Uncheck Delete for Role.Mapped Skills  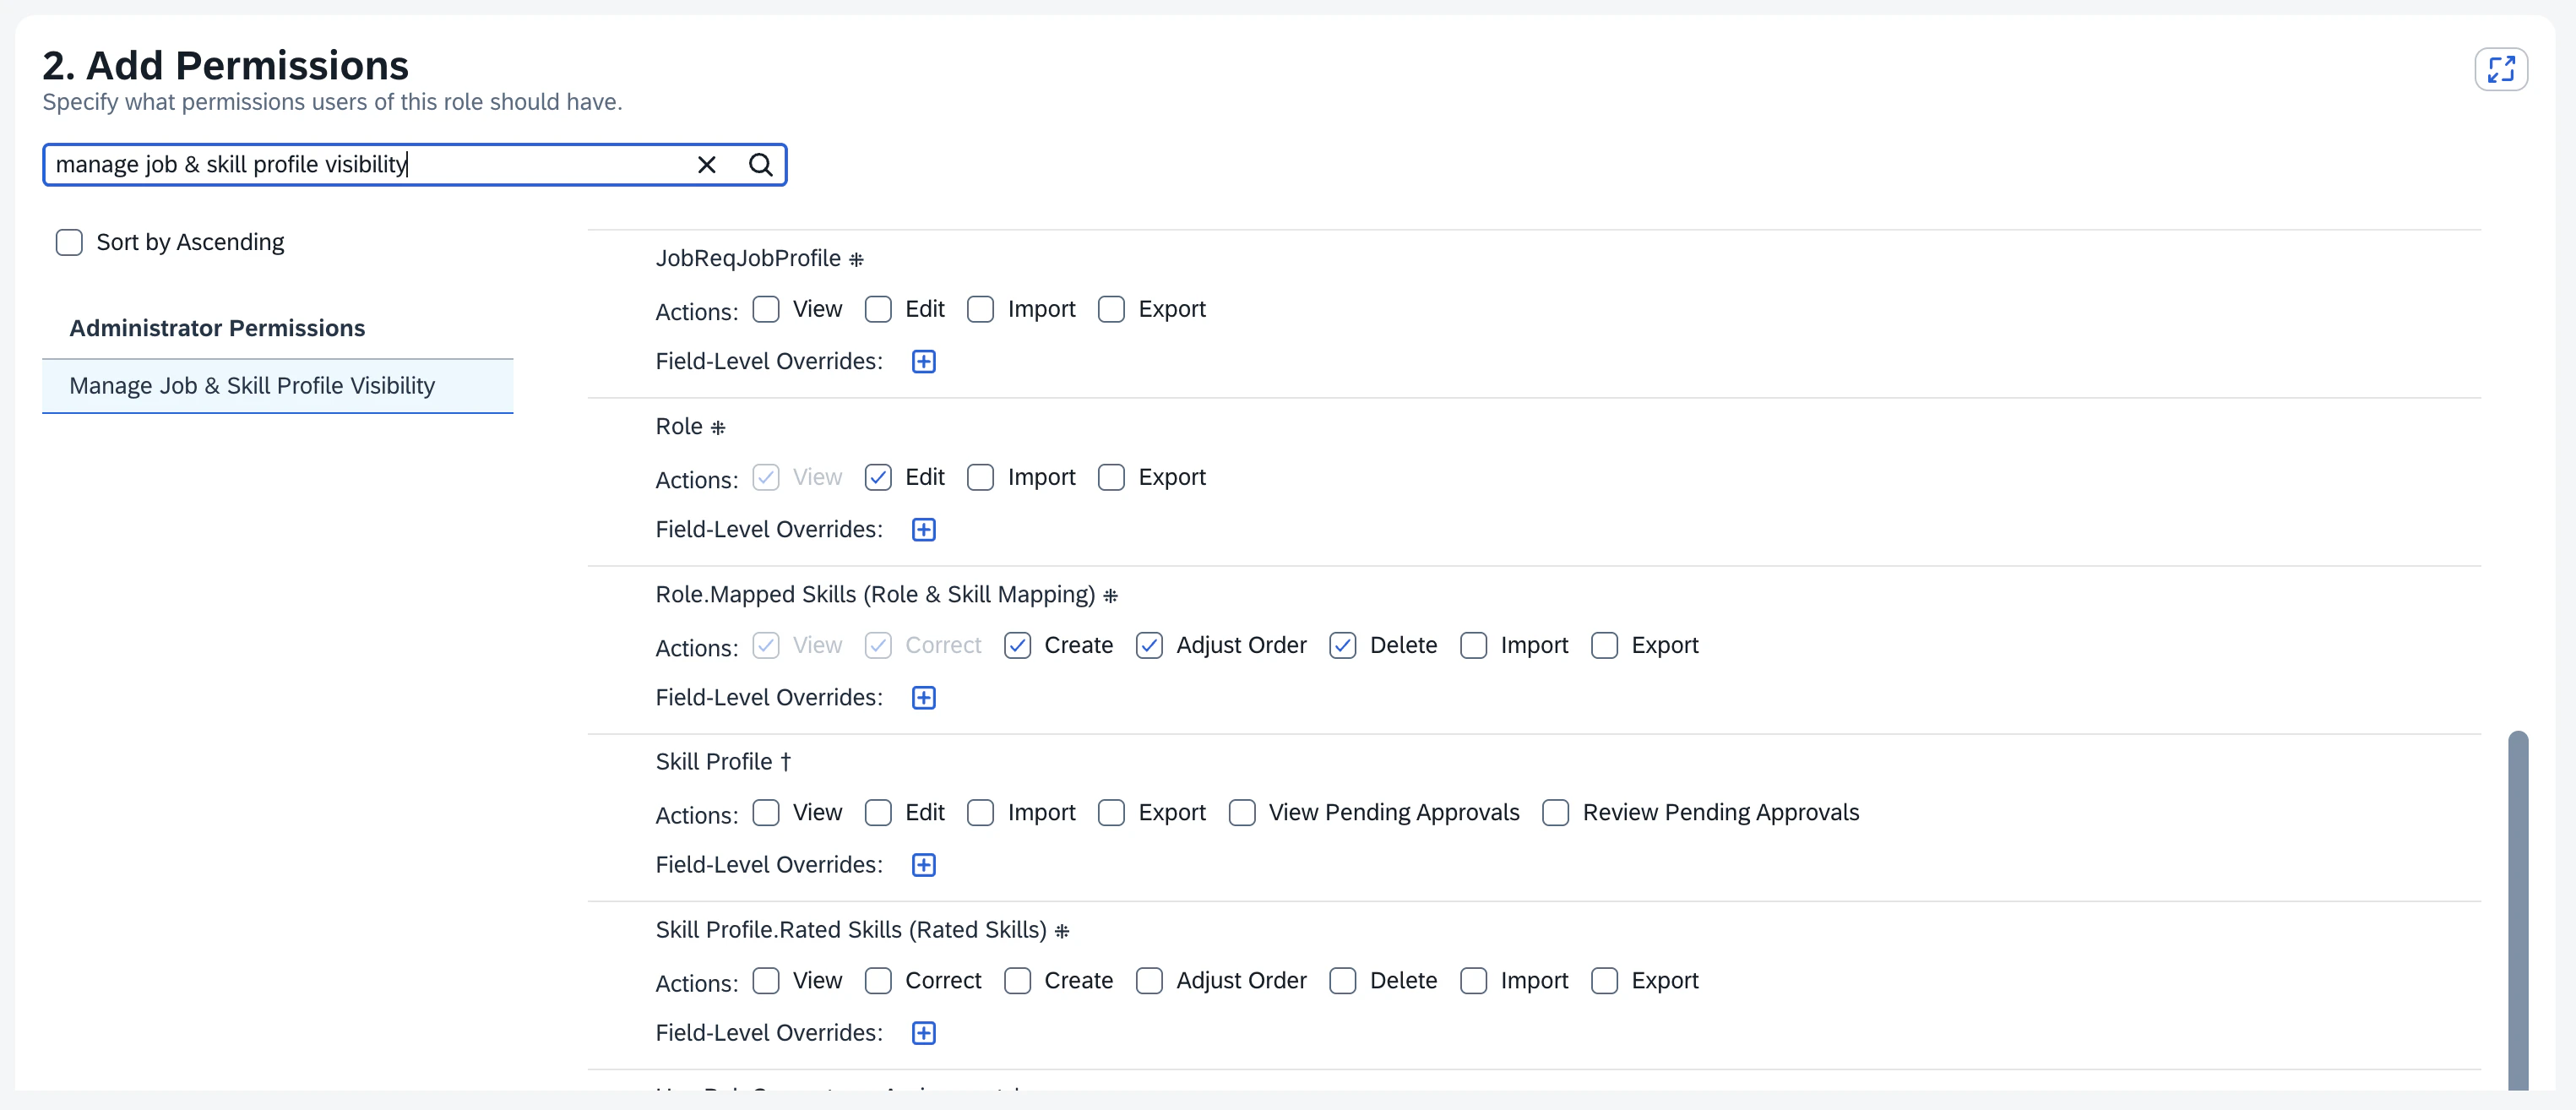(x=1342, y=645)
